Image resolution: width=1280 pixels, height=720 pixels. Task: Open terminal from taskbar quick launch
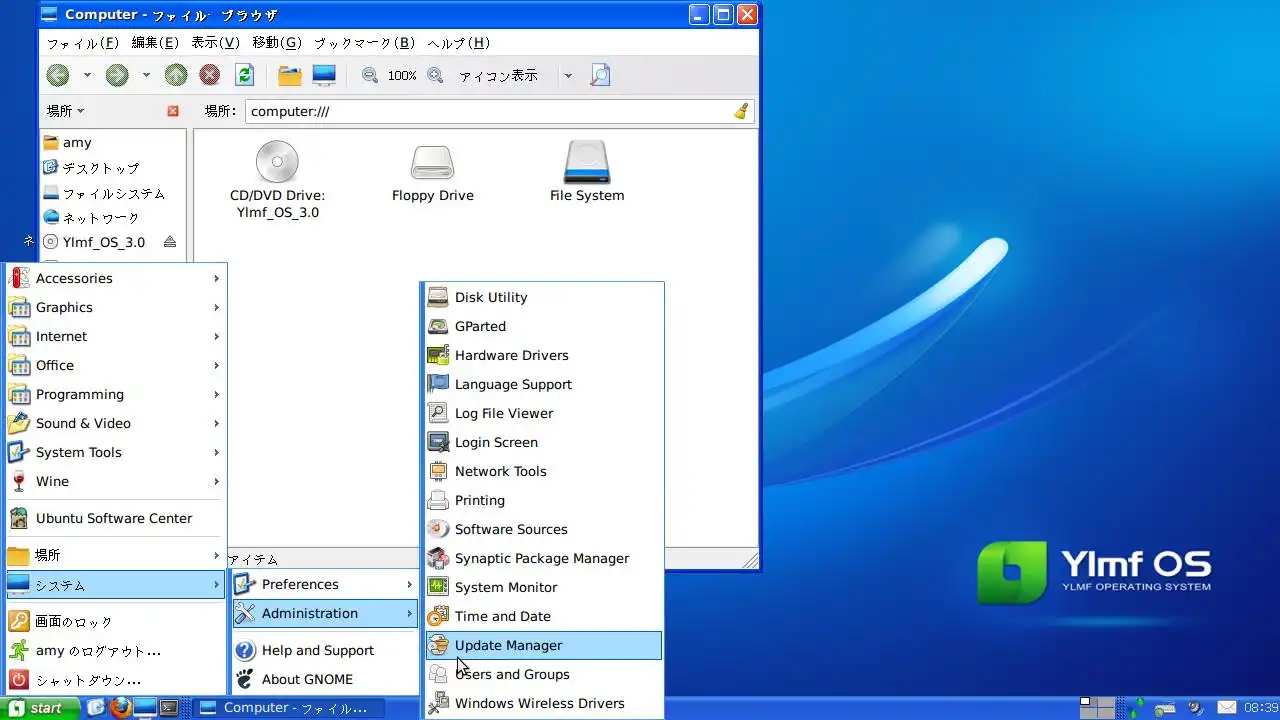pos(170,708)
